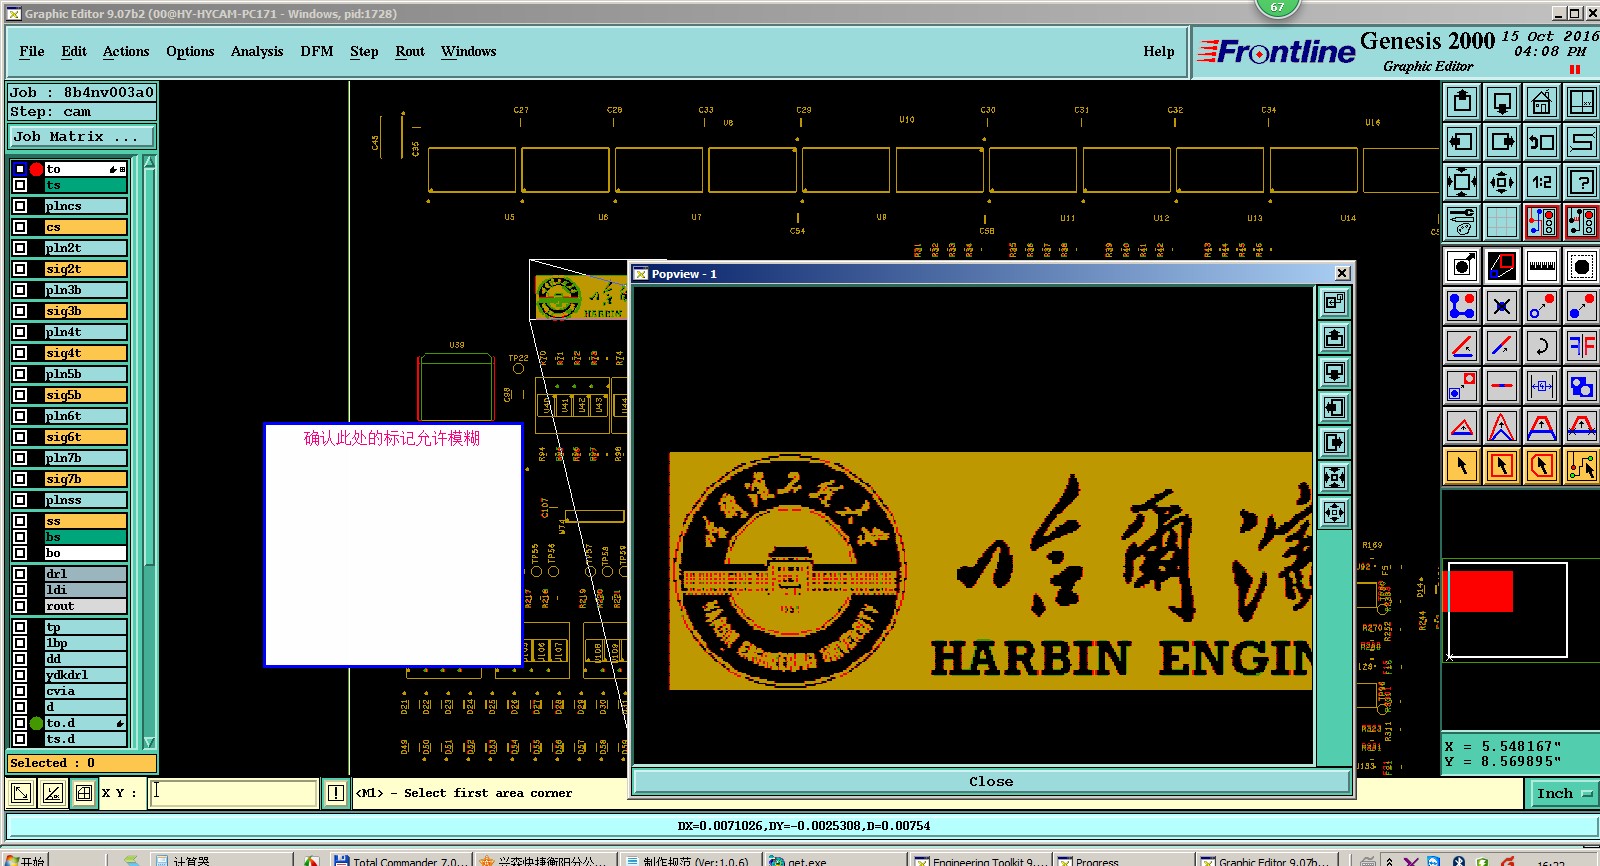Toggle the 'drl' layer checkbox
The image size is (1600, 866).
coord(20,574)
